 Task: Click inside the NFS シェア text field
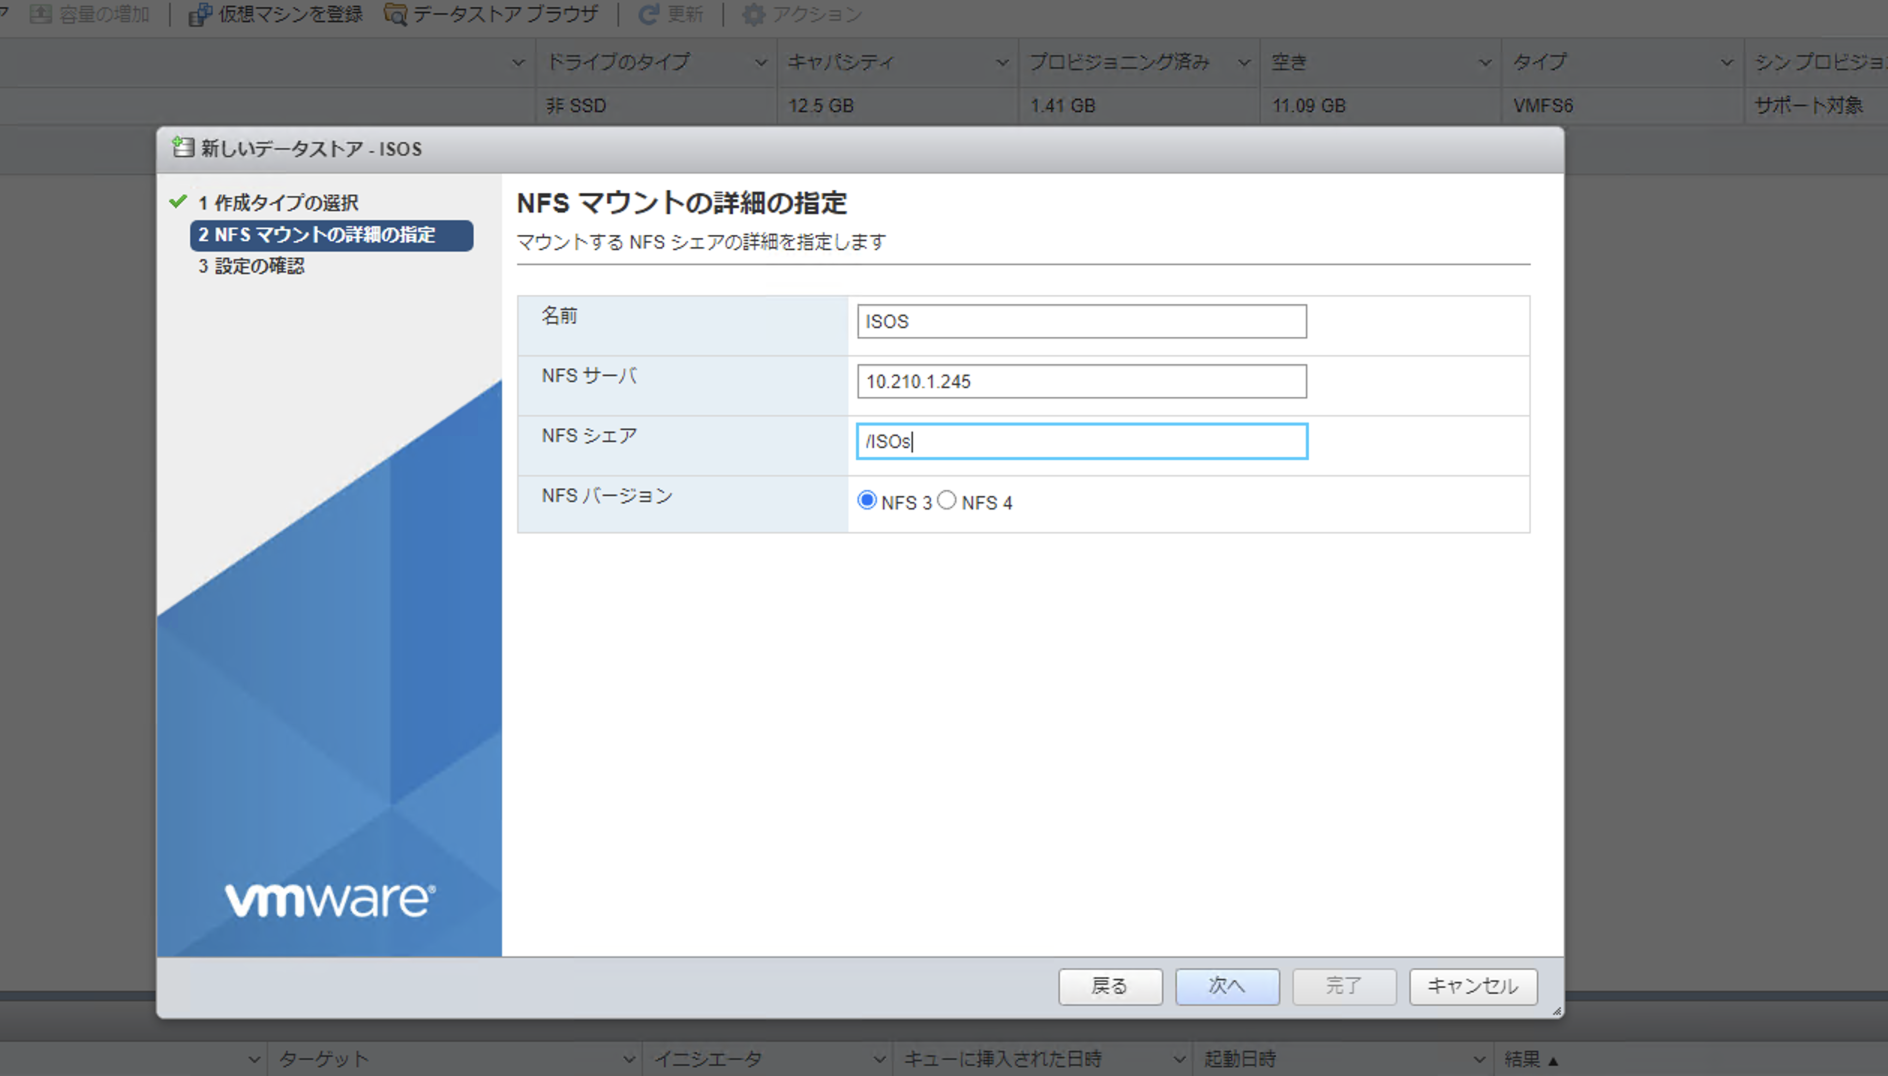[1081, 441]
